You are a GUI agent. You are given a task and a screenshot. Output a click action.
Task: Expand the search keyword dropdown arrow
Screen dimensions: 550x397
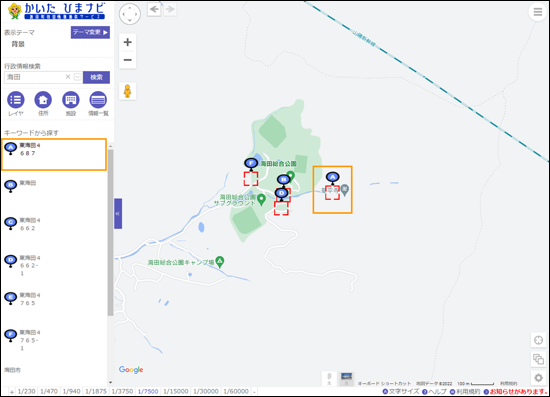click(78, 77)
